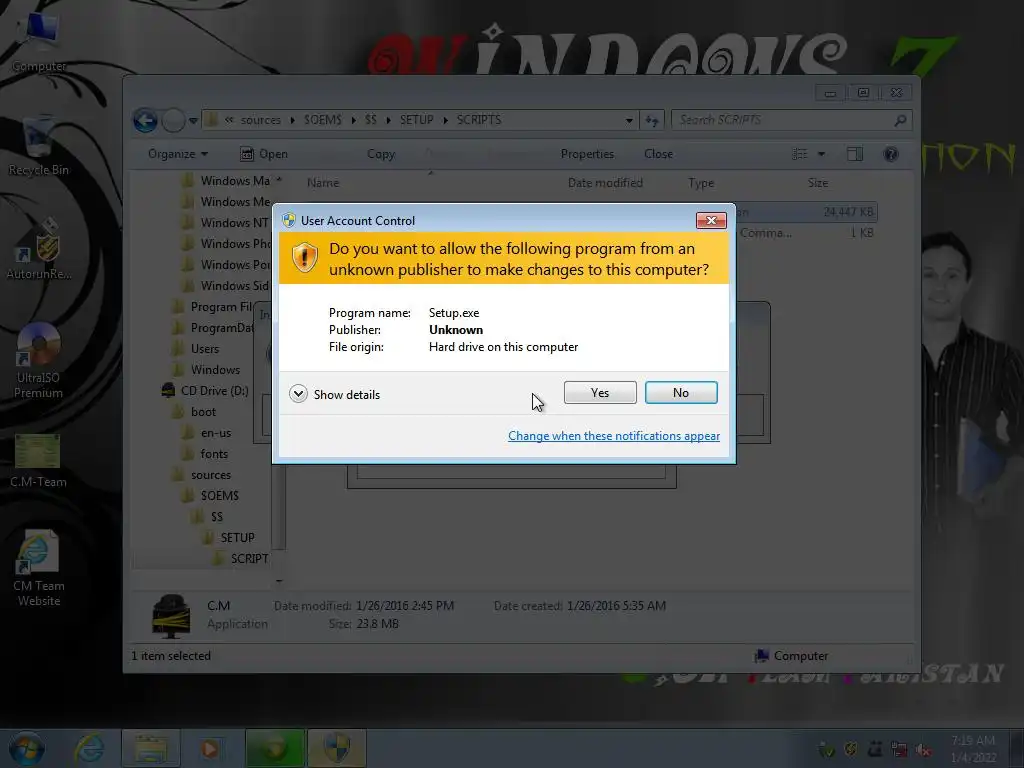Click Close in Explorer toolbar
This screenshot has width=1024, height=768.
pyautogui.click(x=658, y=154)
